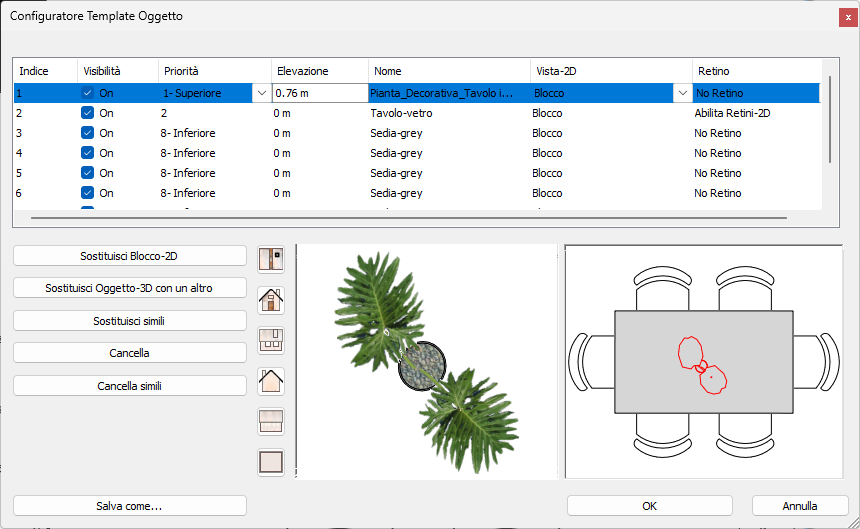Click Sostituisci Blocco-2D button
The image size is (860, 529).
point(129,256)
